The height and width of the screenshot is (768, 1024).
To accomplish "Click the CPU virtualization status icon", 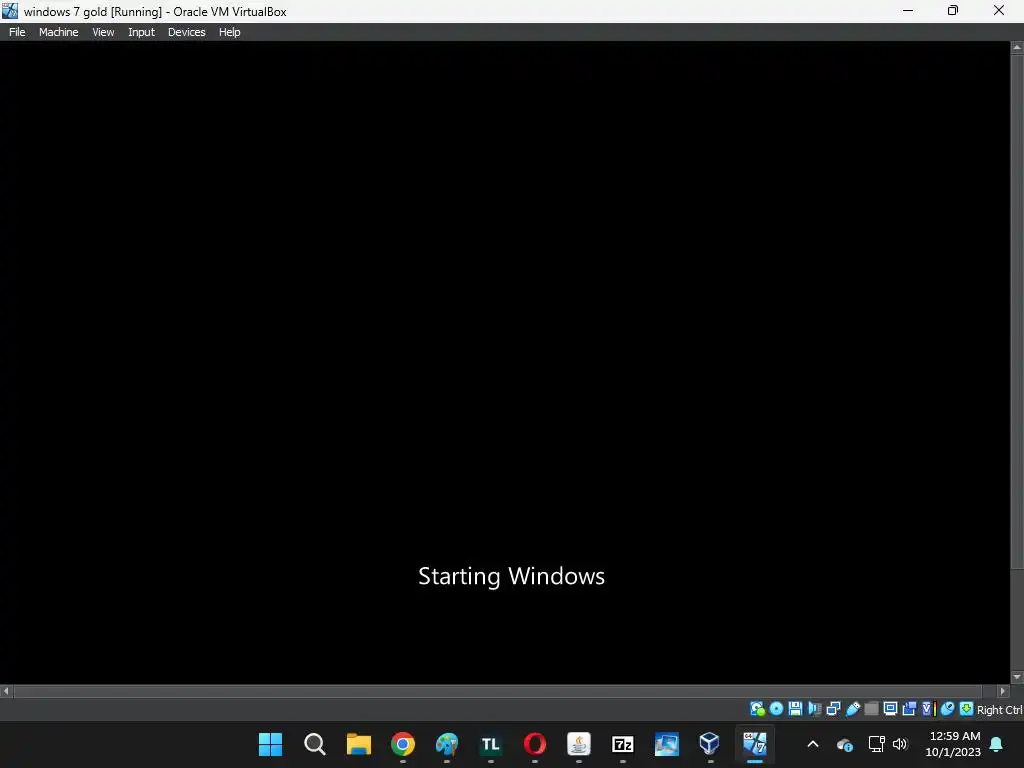I will (x=928, y=709).
